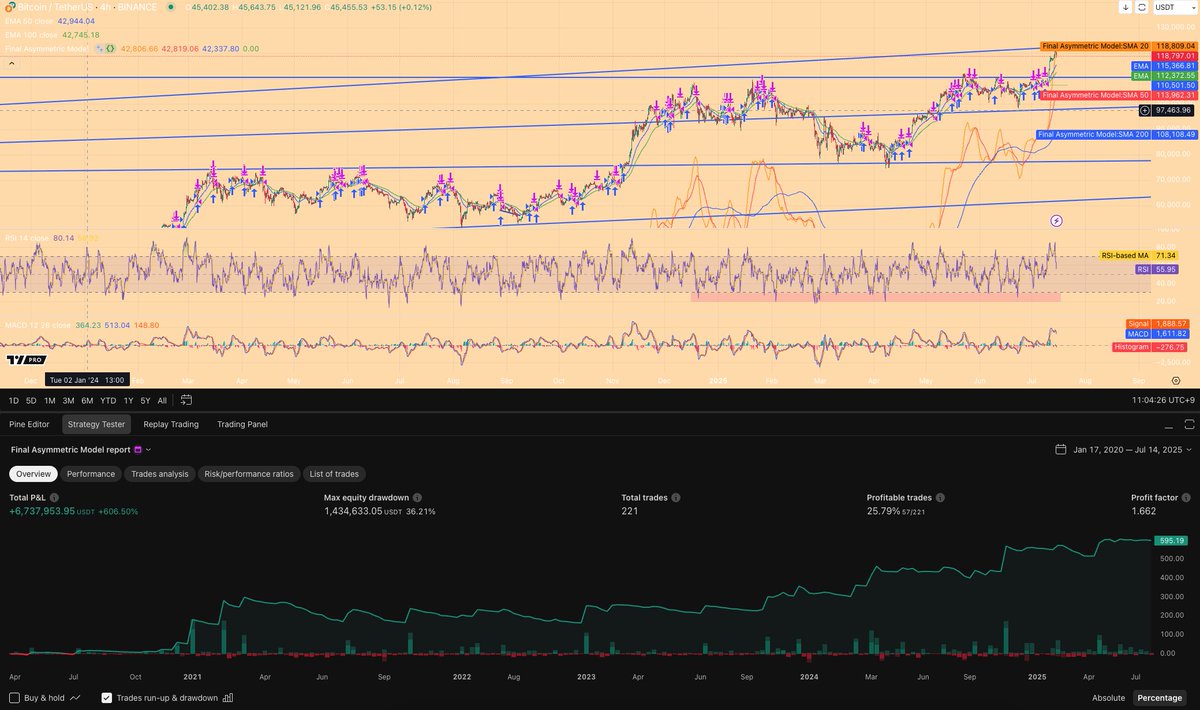Open the Pine Editor tab
Image resolution: width=1200 pixels, height=710 pixels.
29,424
